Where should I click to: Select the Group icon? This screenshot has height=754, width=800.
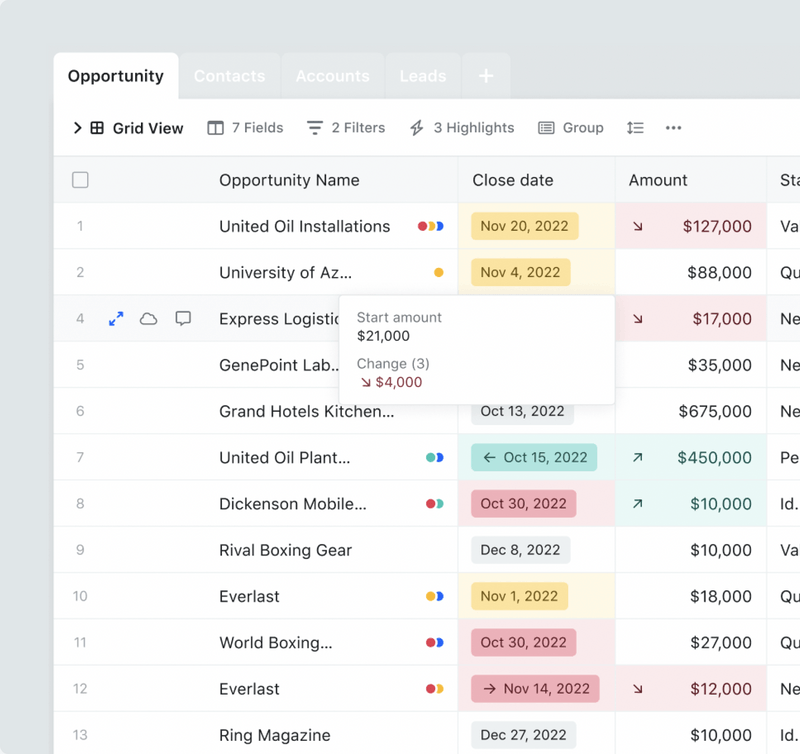tap(545, 127)
